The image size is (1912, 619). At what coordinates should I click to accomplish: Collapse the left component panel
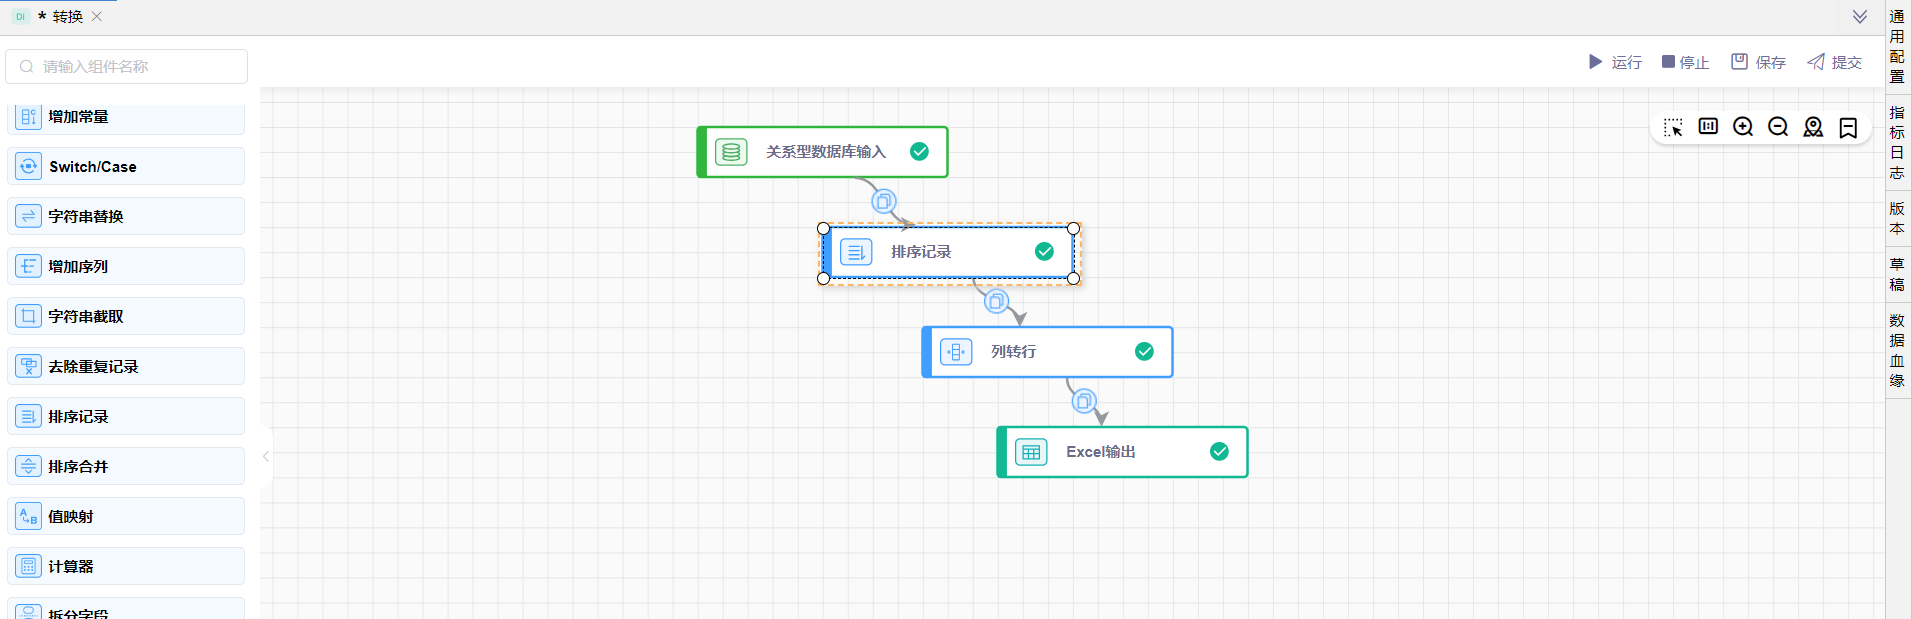(266, 457)
